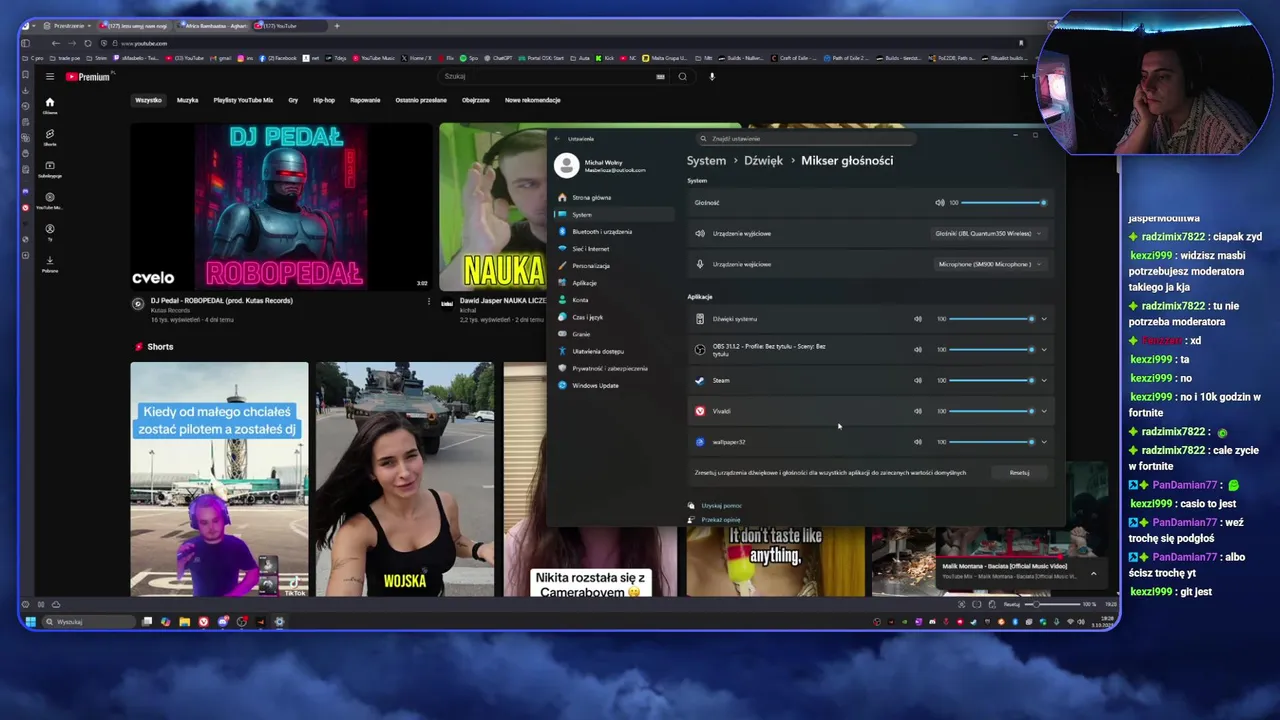Open Vivaldi bookmark page icon

click(x=1021, y=43)
